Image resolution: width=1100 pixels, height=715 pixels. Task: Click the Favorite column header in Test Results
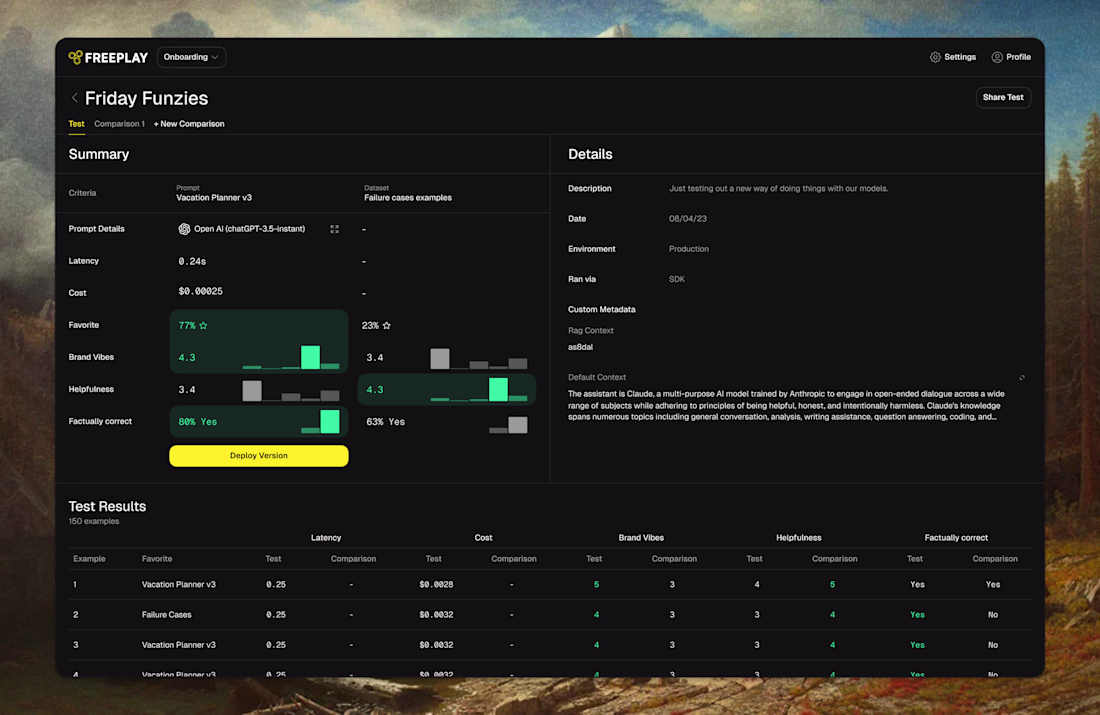tap(157, 559)
